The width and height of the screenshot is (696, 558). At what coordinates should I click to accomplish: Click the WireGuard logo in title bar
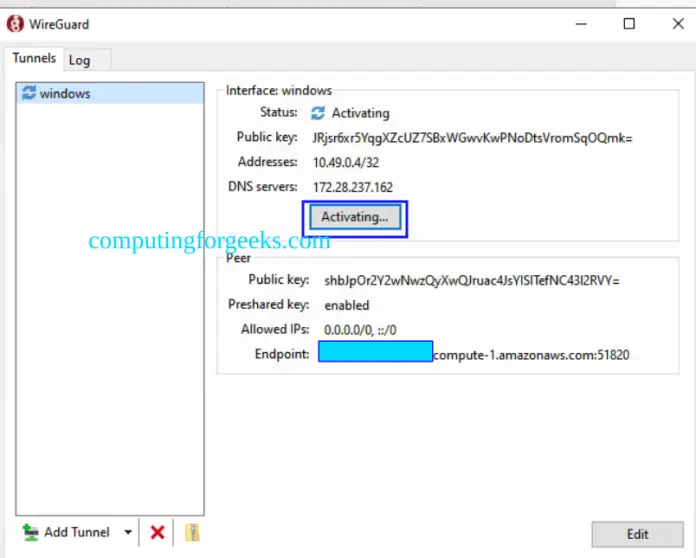[x=16, y=23]
